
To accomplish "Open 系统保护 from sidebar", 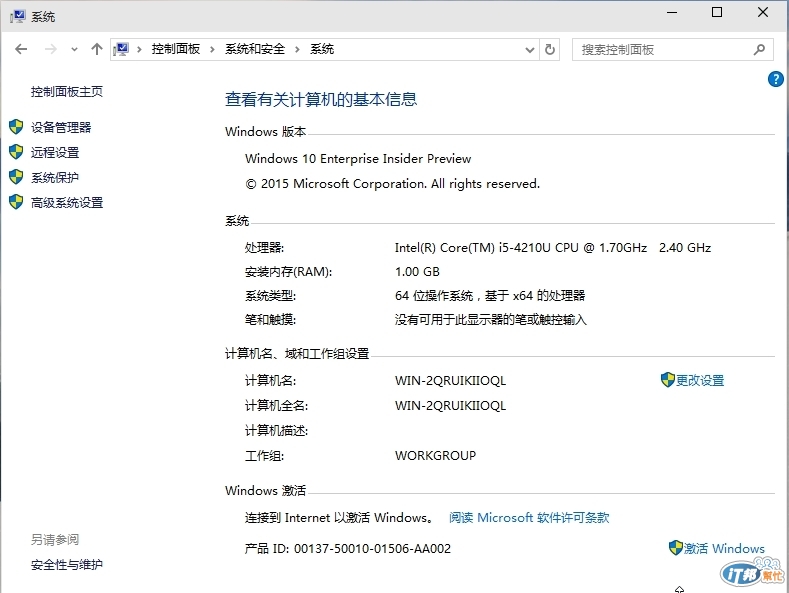I will click(x=55, y=178).
